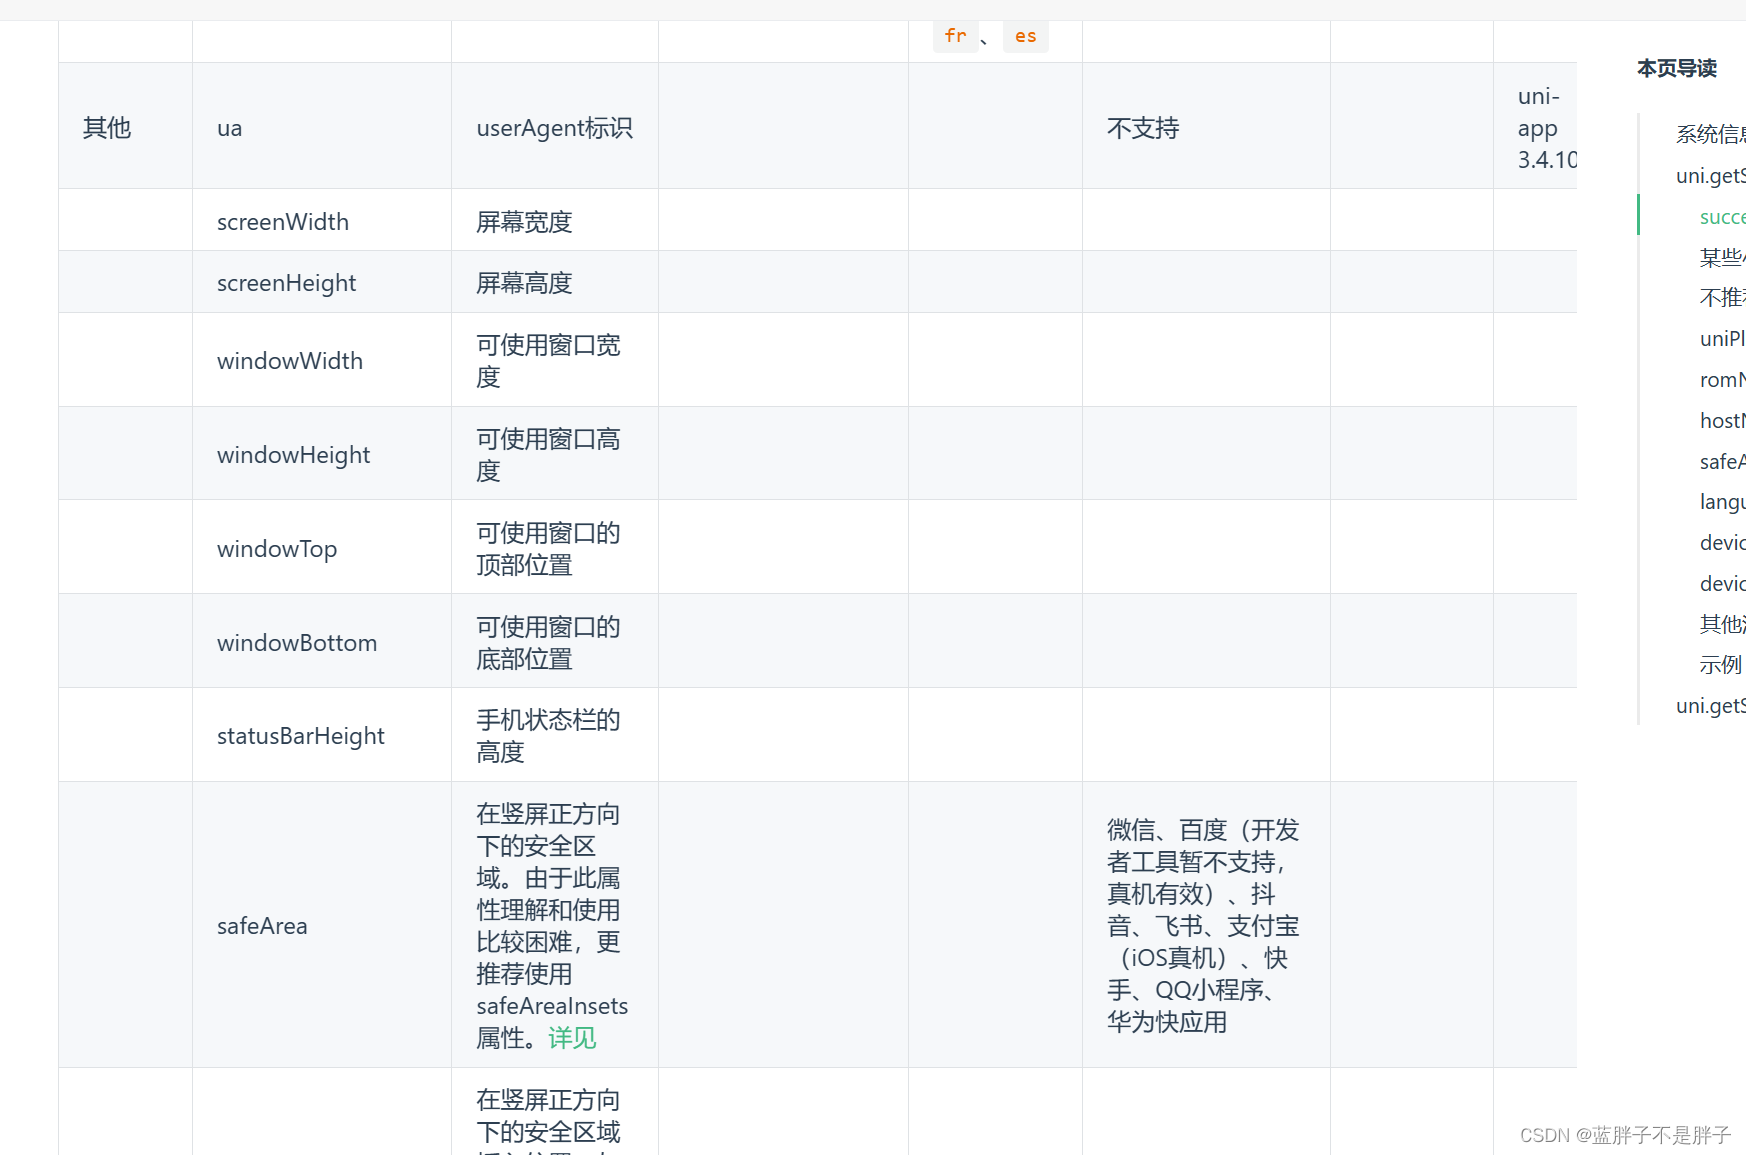Image resolution: width=1746 pixels, height=1155 pixels.
Task: Click the 可使用窗口的顶部位置 description
Action: (548, 549)
